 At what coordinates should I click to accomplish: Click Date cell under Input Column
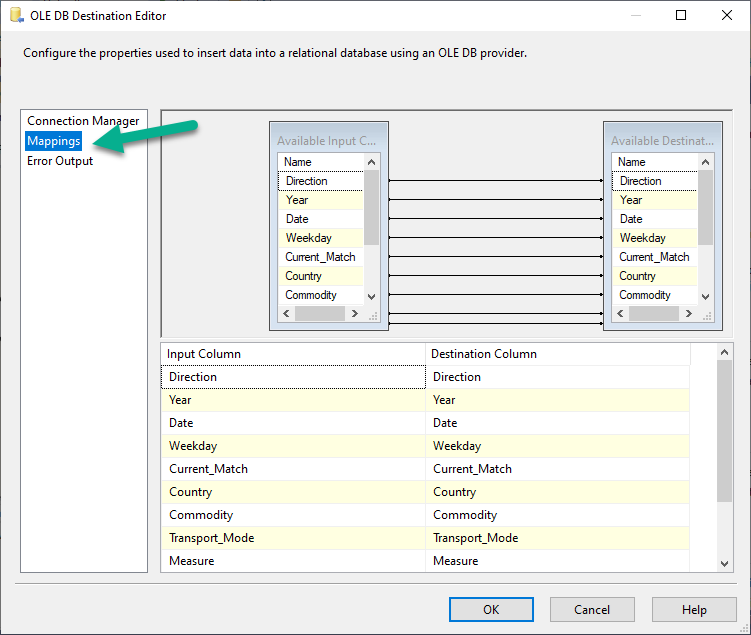[x=293, y=423]
